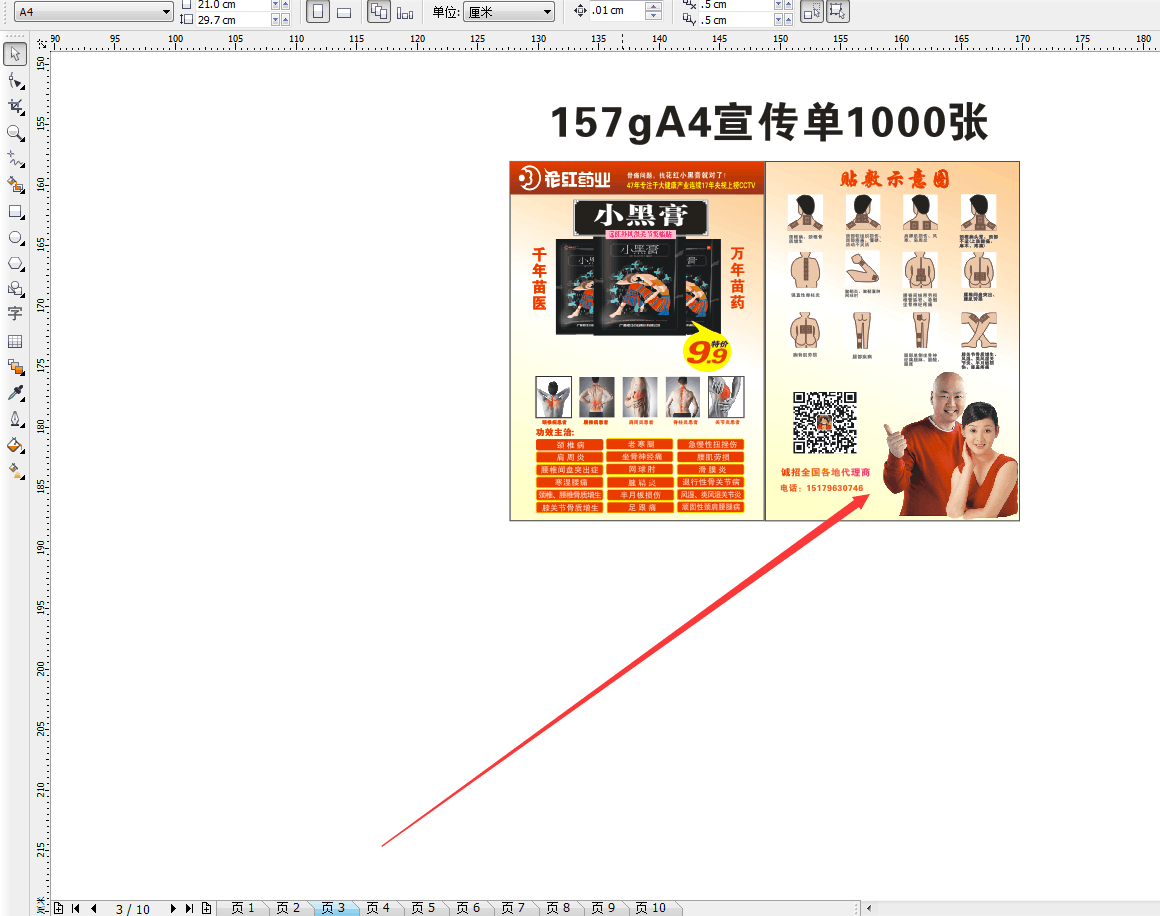Apply layout to all pages
This screenshot has height=916, width=1160.
(379, 12)
